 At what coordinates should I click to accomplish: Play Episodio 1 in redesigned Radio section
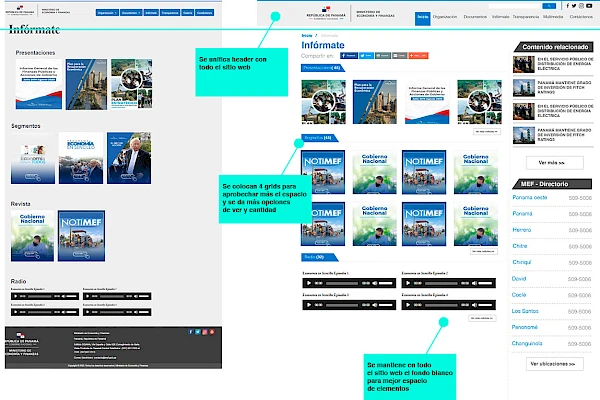click(309, 283)
